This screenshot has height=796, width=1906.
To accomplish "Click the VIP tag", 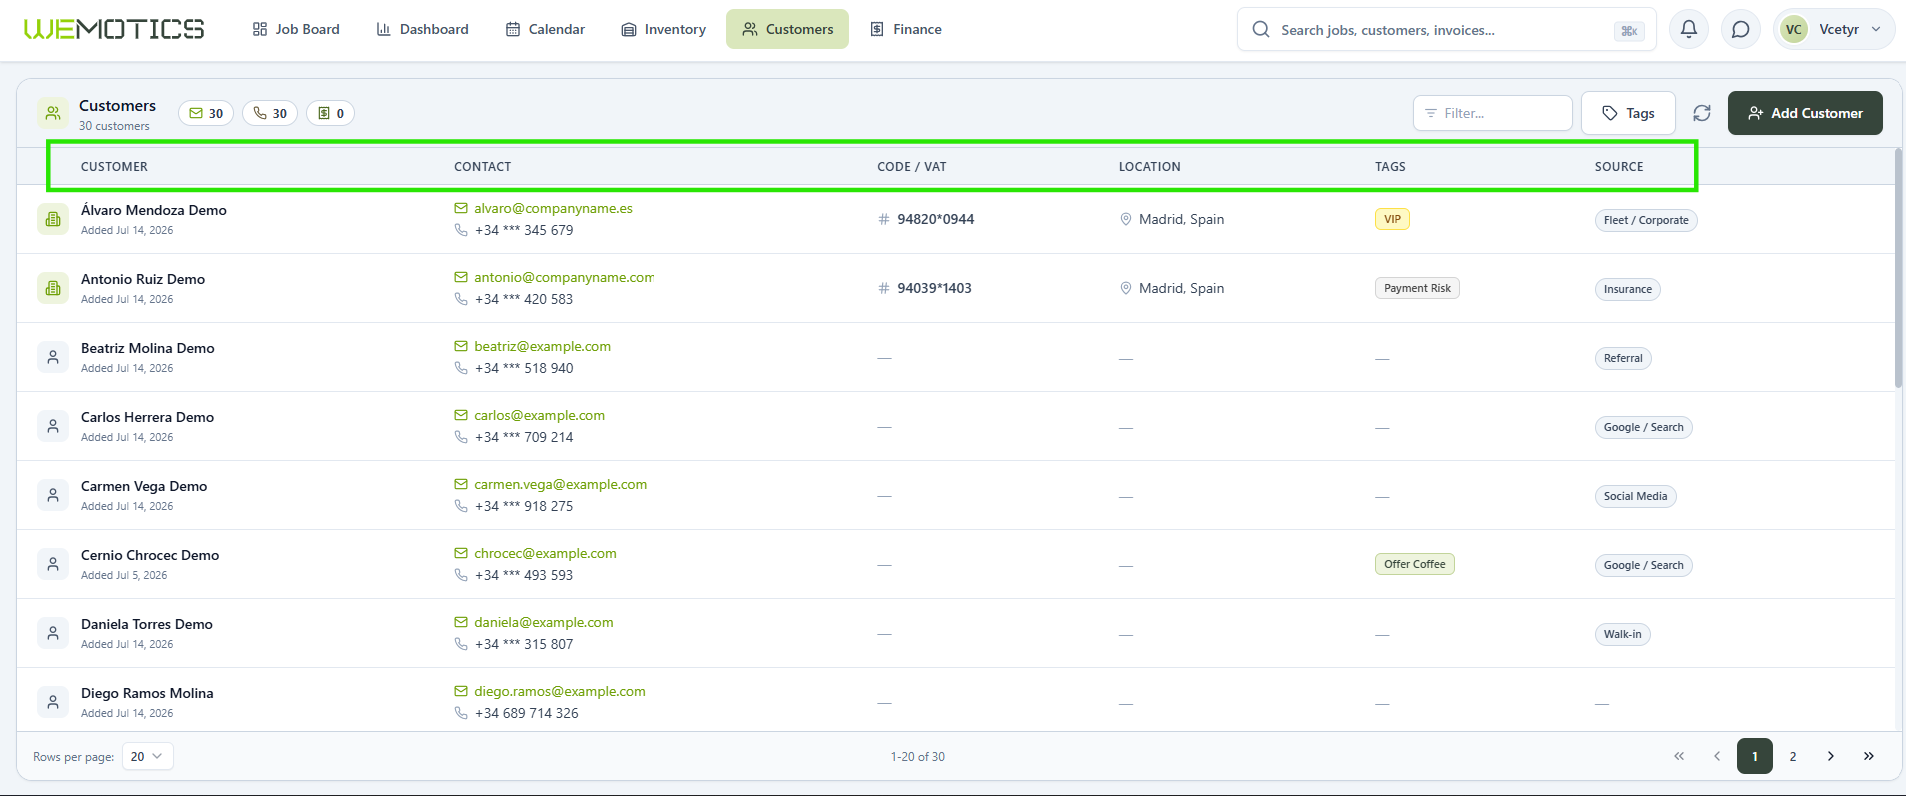I will click(x=1392, y=219).
